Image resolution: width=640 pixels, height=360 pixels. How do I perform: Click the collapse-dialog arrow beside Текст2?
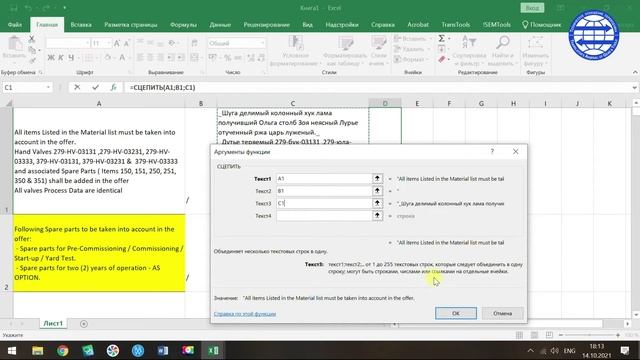tap(377, 191)
